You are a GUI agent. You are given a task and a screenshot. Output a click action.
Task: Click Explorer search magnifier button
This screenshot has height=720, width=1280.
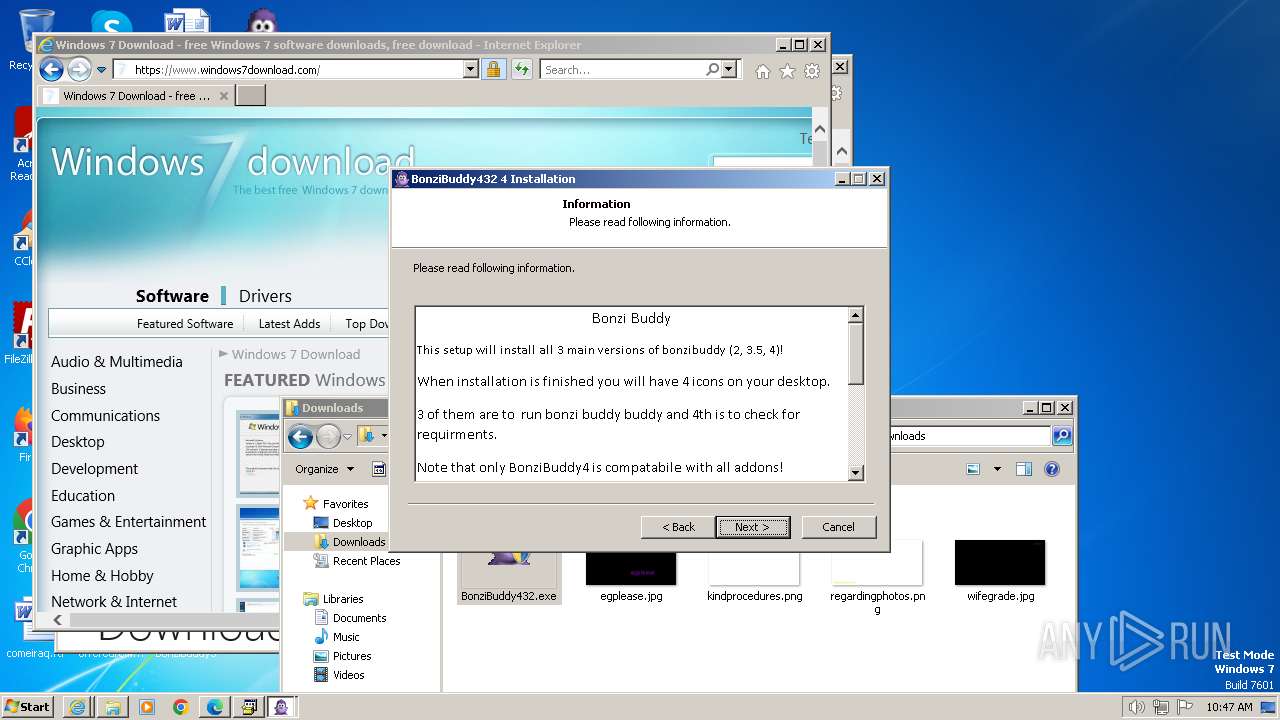(1062, 436)
